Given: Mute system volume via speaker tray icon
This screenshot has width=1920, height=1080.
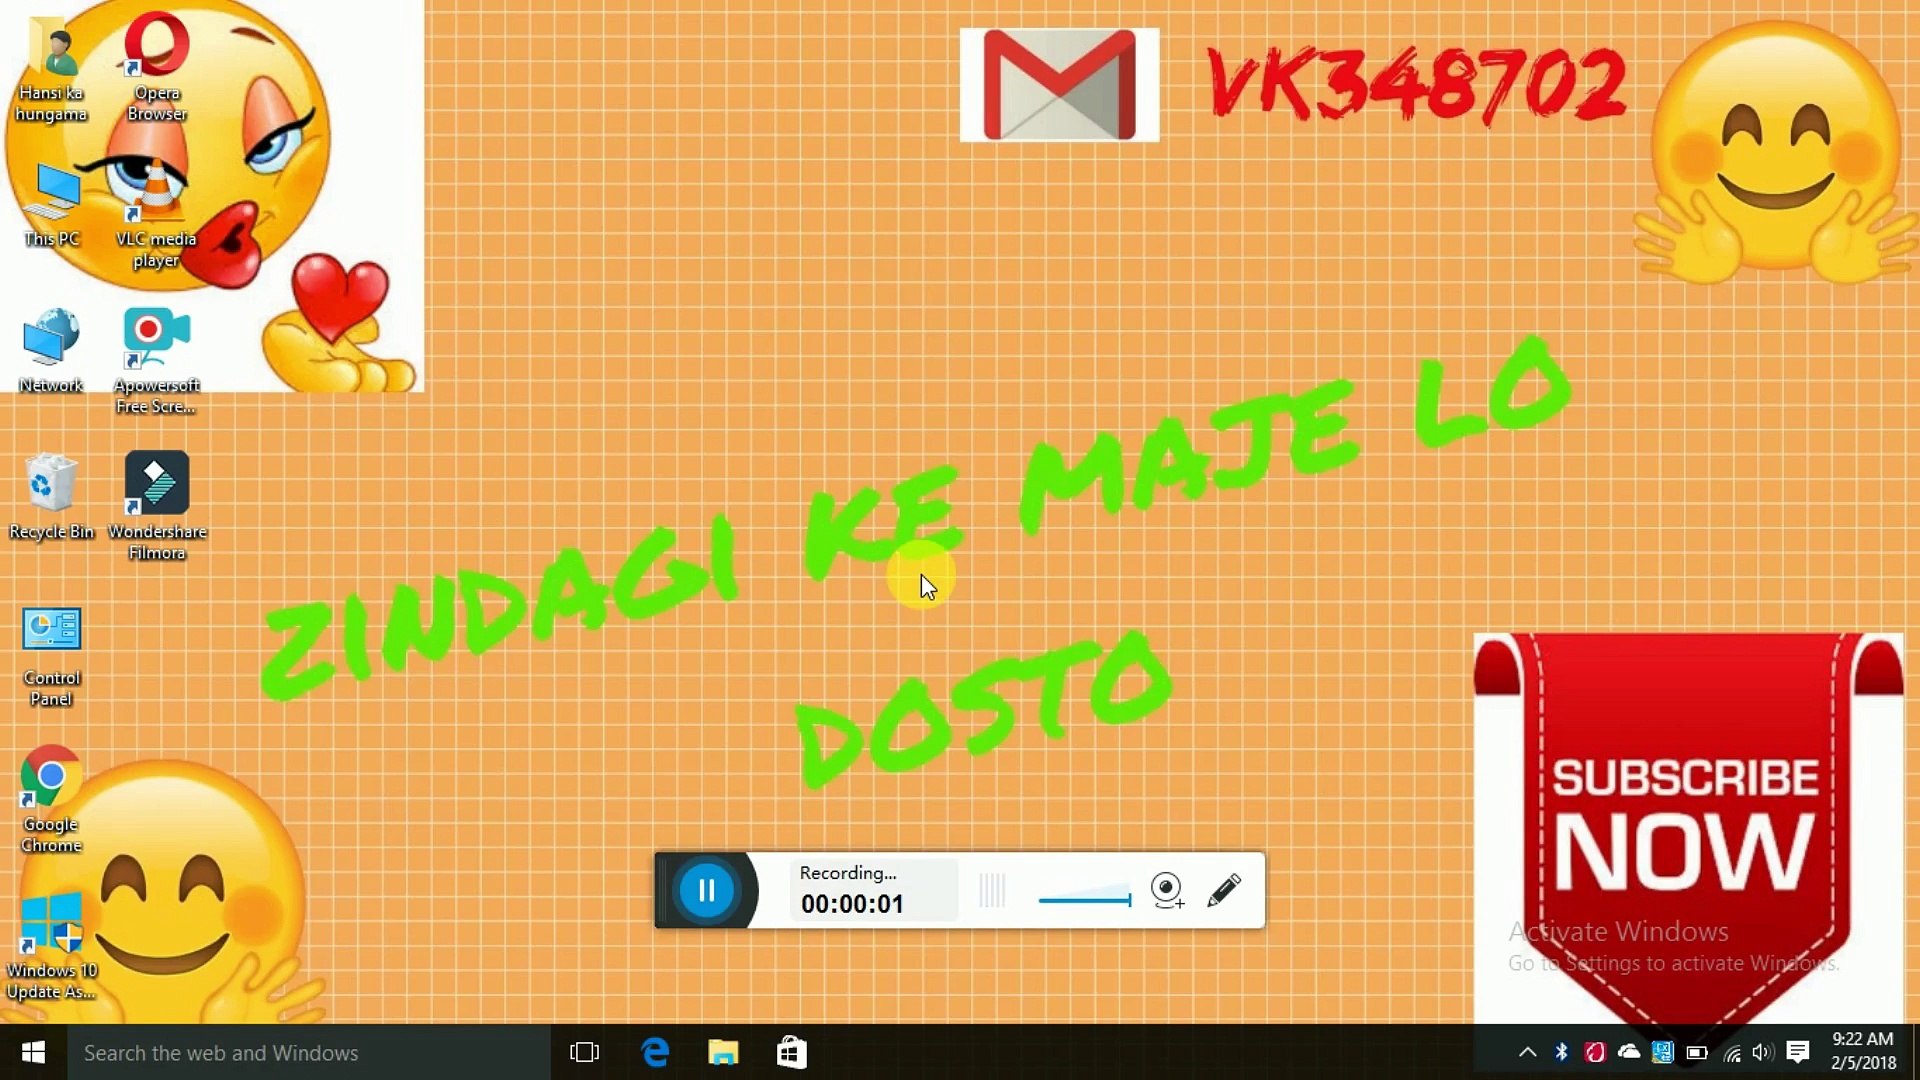Looking at the screenshot, I should [1762, 1052].
